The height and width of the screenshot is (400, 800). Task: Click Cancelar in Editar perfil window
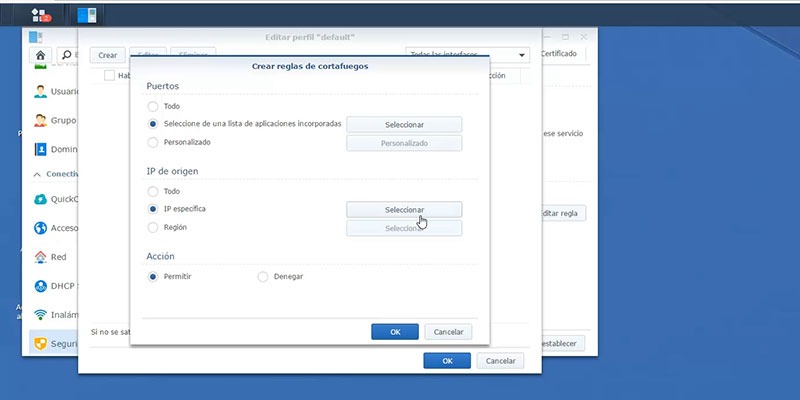coord(501,361)
